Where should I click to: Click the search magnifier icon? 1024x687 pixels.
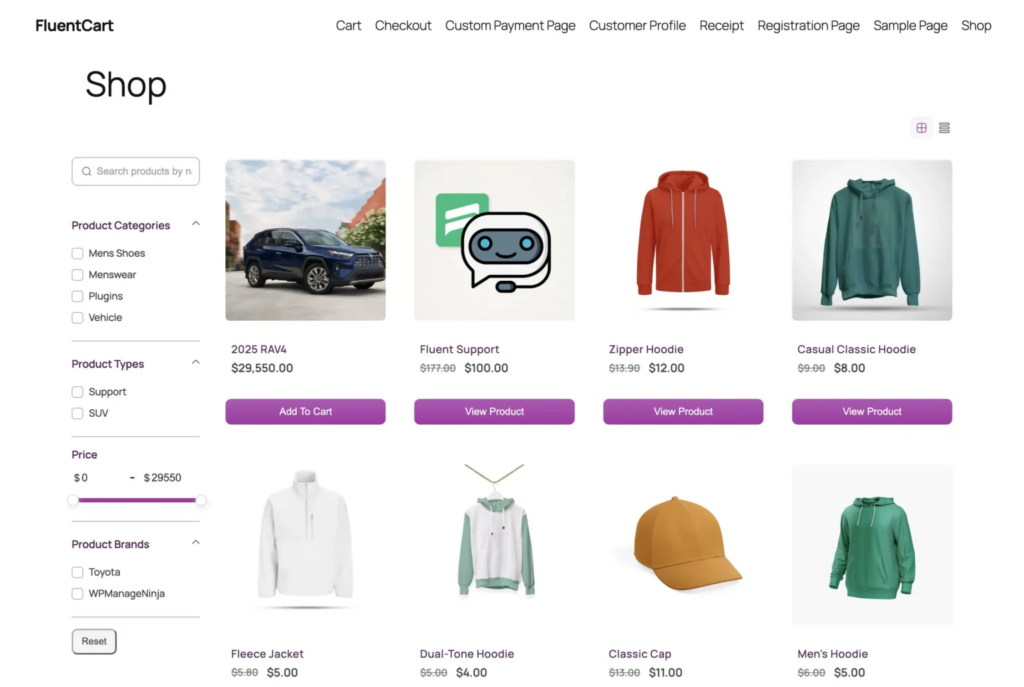pyautogui.click(x=87, y=172)
